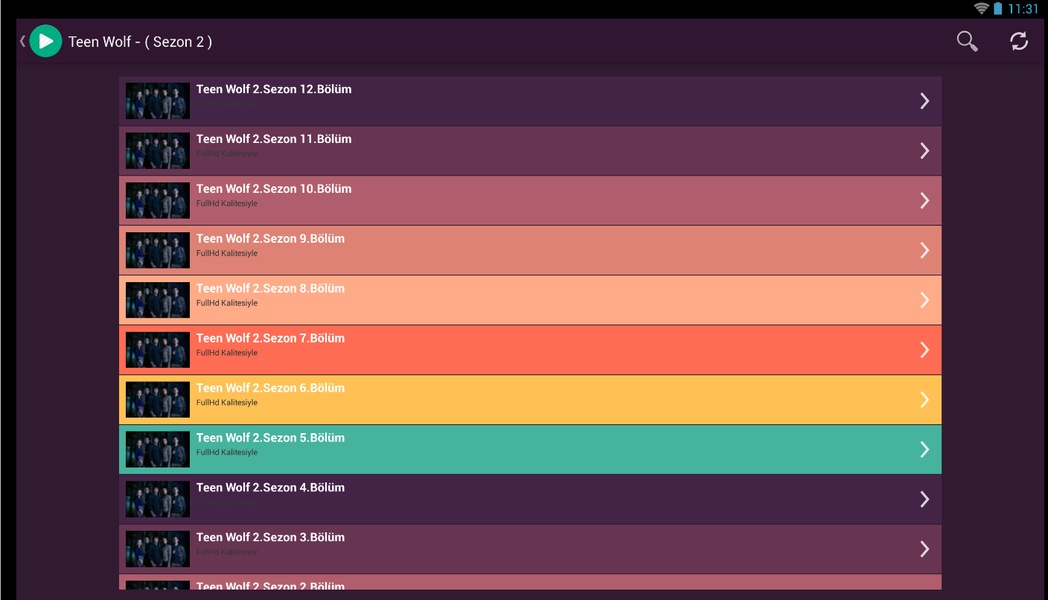
Task: Open search with the magnifier icon
Action: coord(966,41)
